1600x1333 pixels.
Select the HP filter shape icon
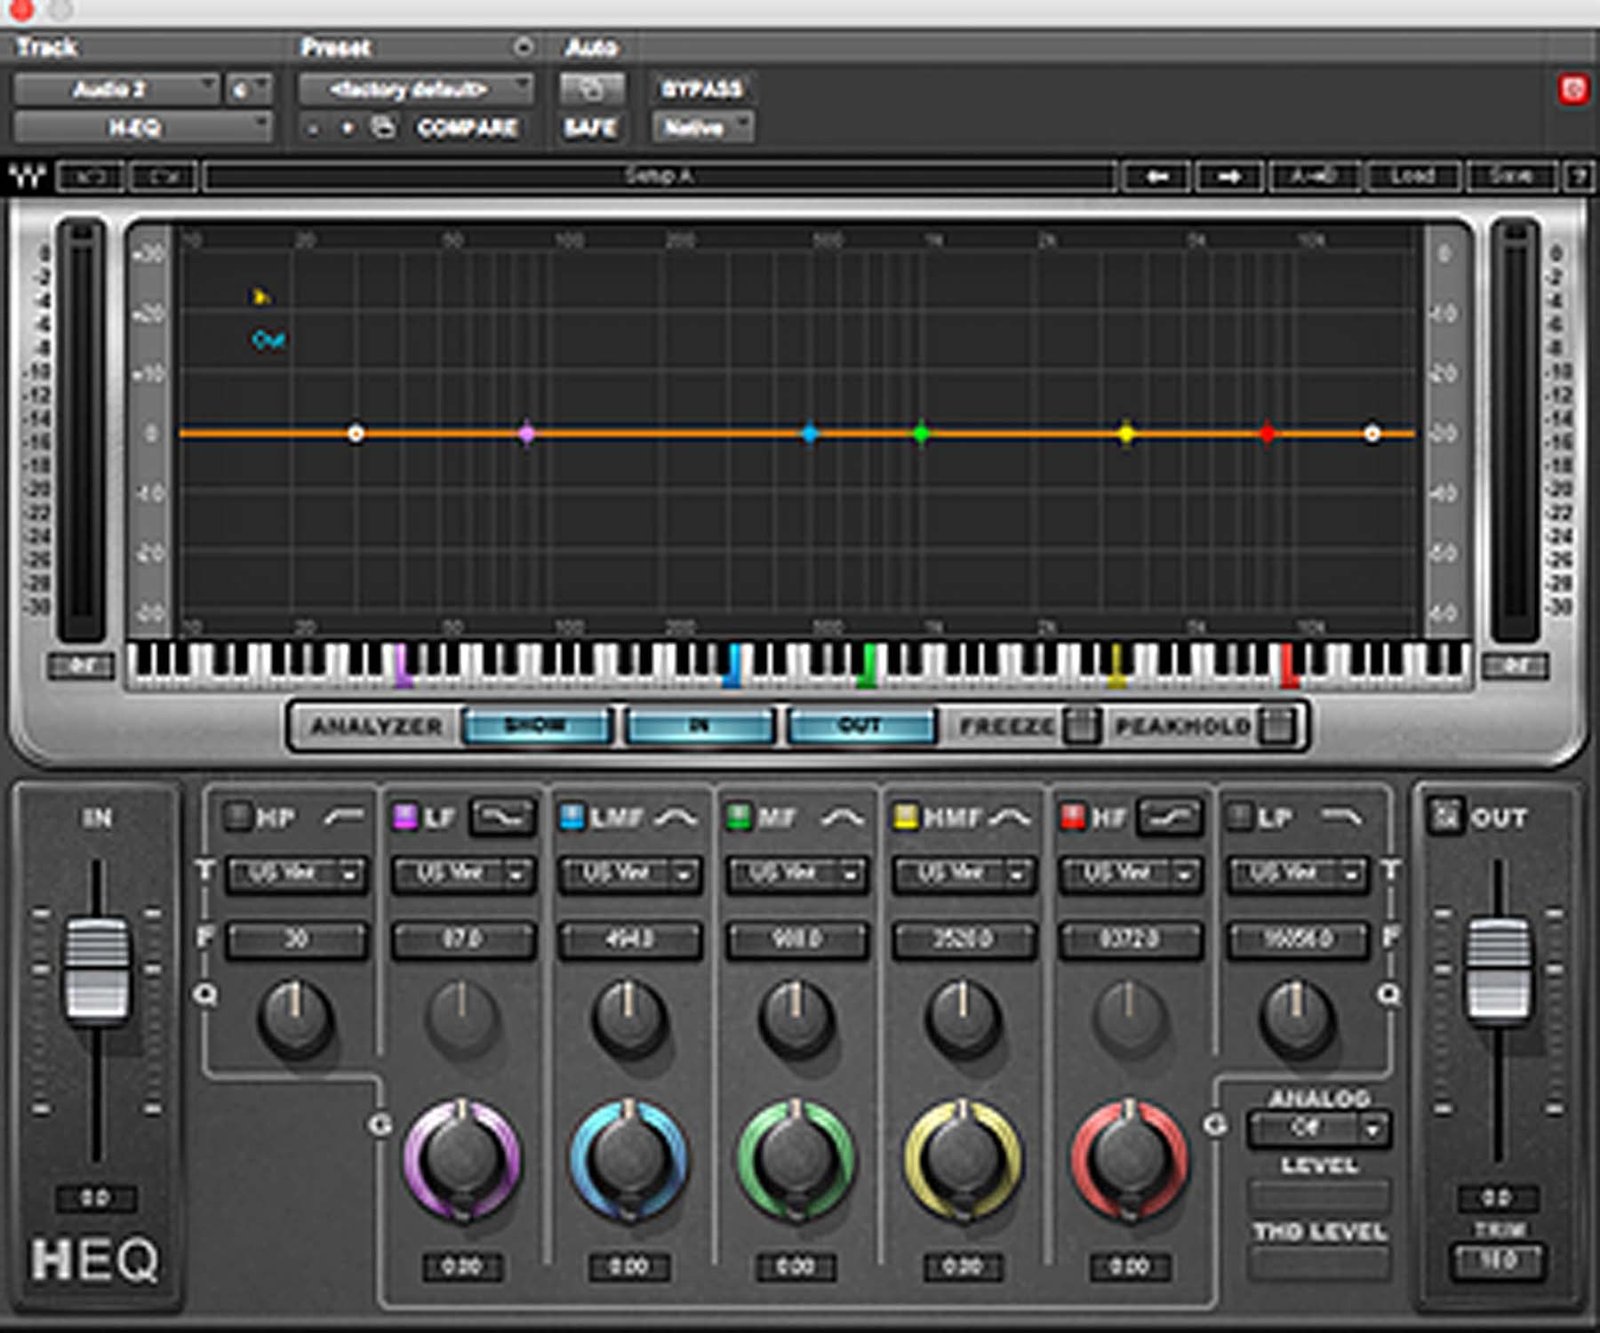[343, 818]
